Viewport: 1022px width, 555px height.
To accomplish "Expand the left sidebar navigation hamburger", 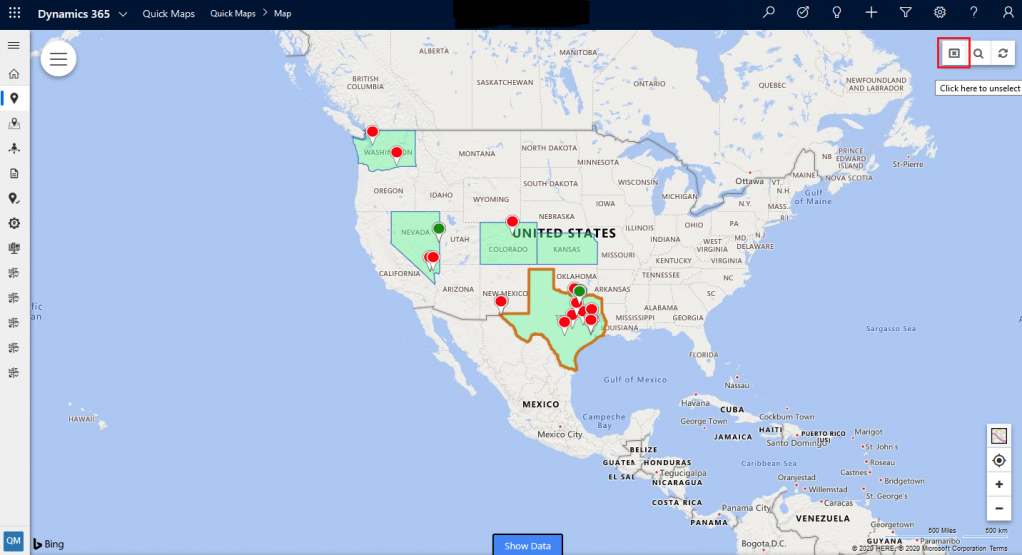I will coord(14,46).
